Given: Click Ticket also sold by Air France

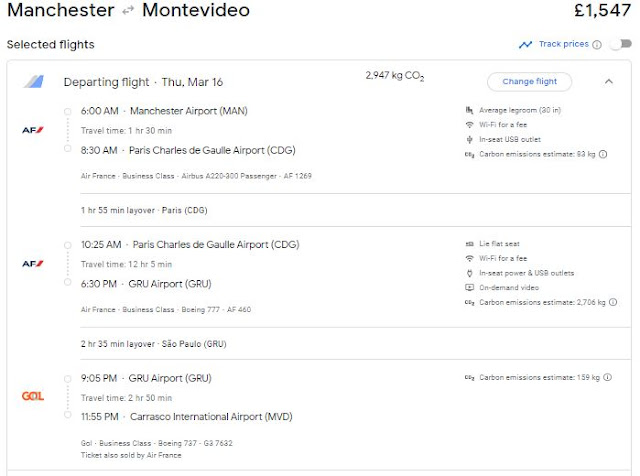Looking at the screenshot, I should pyautogui.click(x=131, y=455).
